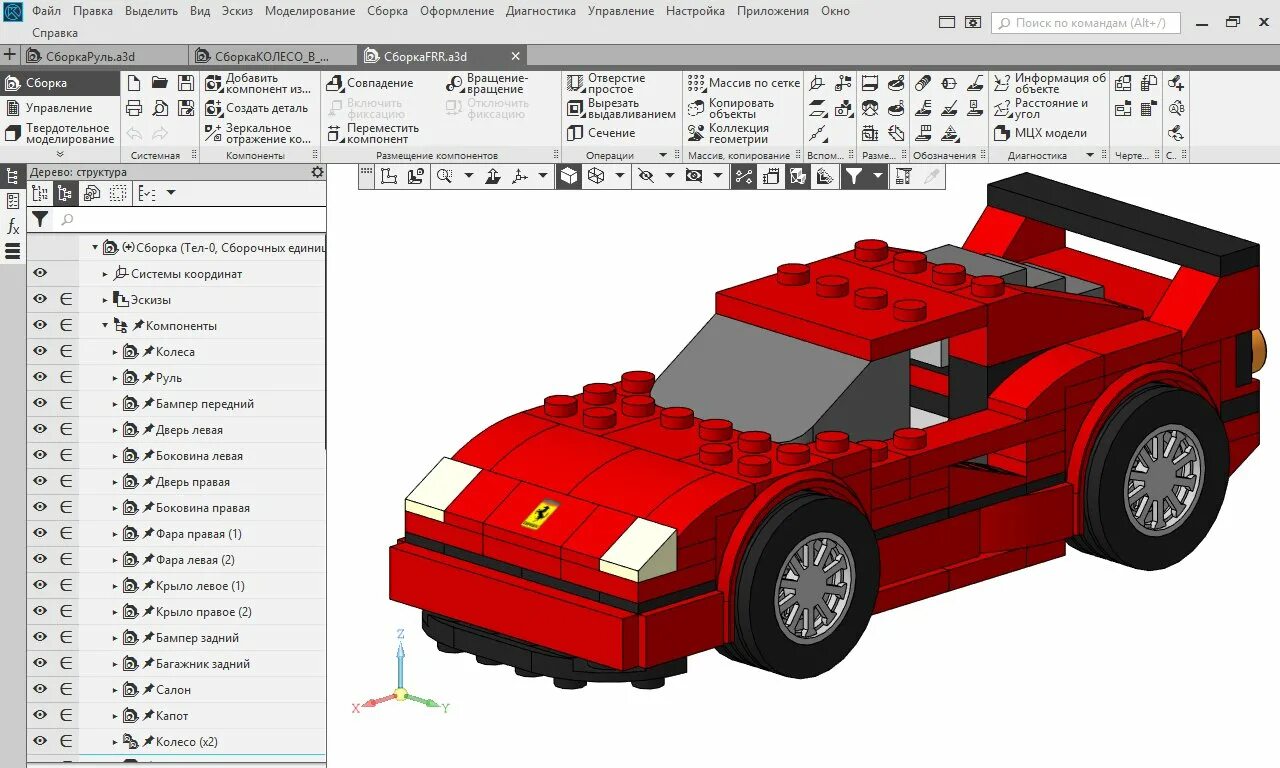Select Массив по сетке tool
The height and width of the screenshot is (768, 1280).
(744, 83)
